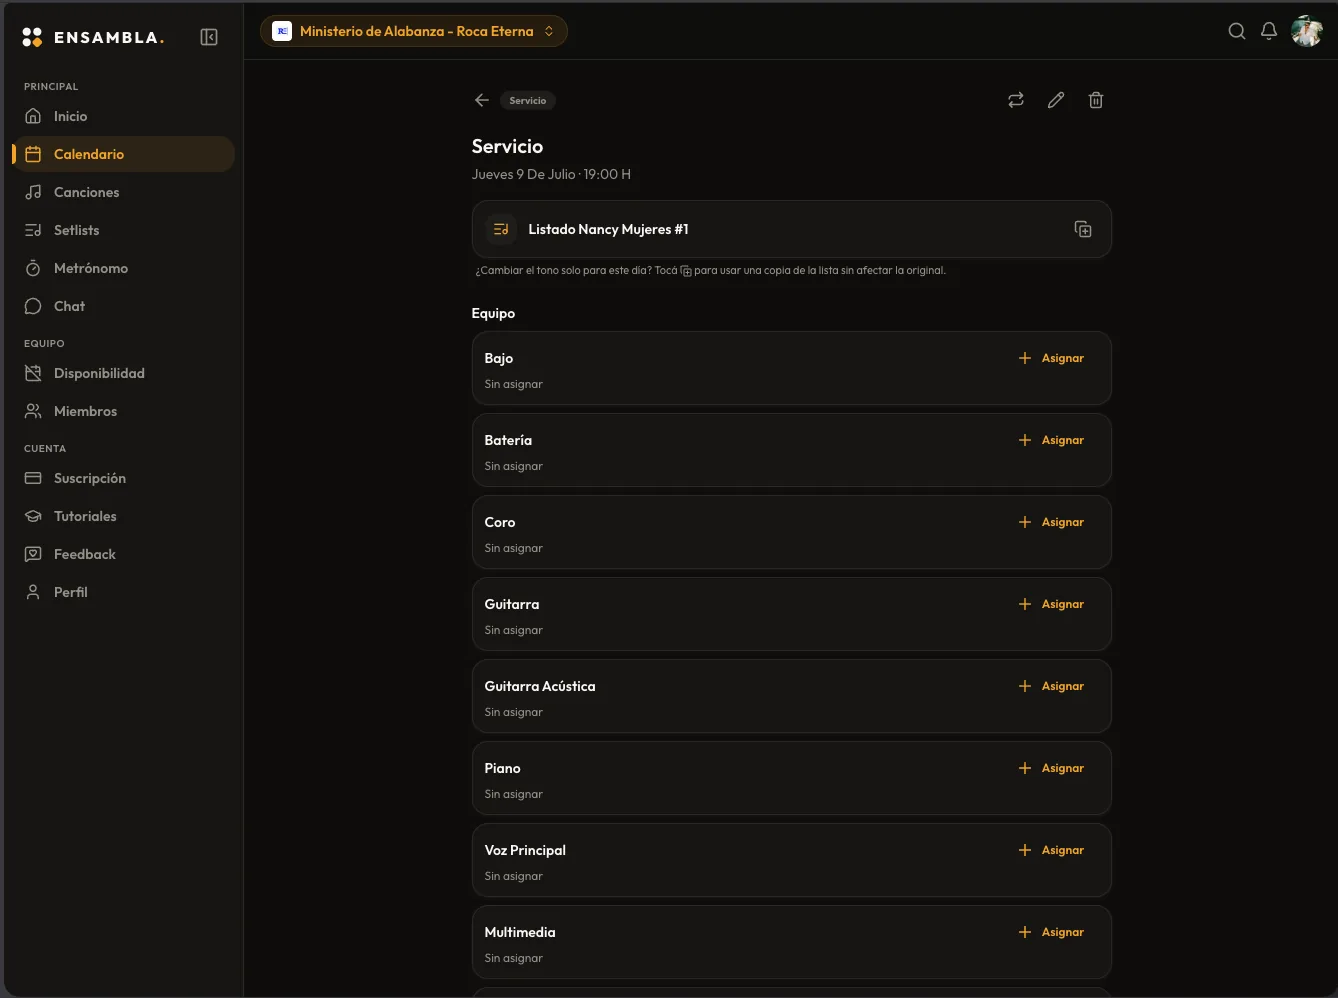Assign a member to Piano
This screenshot has width=1338, height=998.
click(x=1051, y=768)
